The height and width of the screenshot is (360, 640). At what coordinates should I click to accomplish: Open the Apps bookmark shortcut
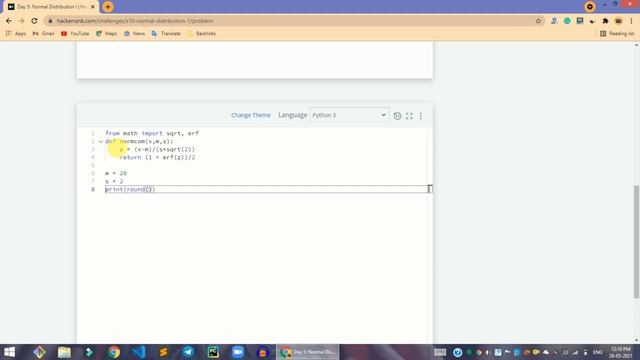click(16, 33)
